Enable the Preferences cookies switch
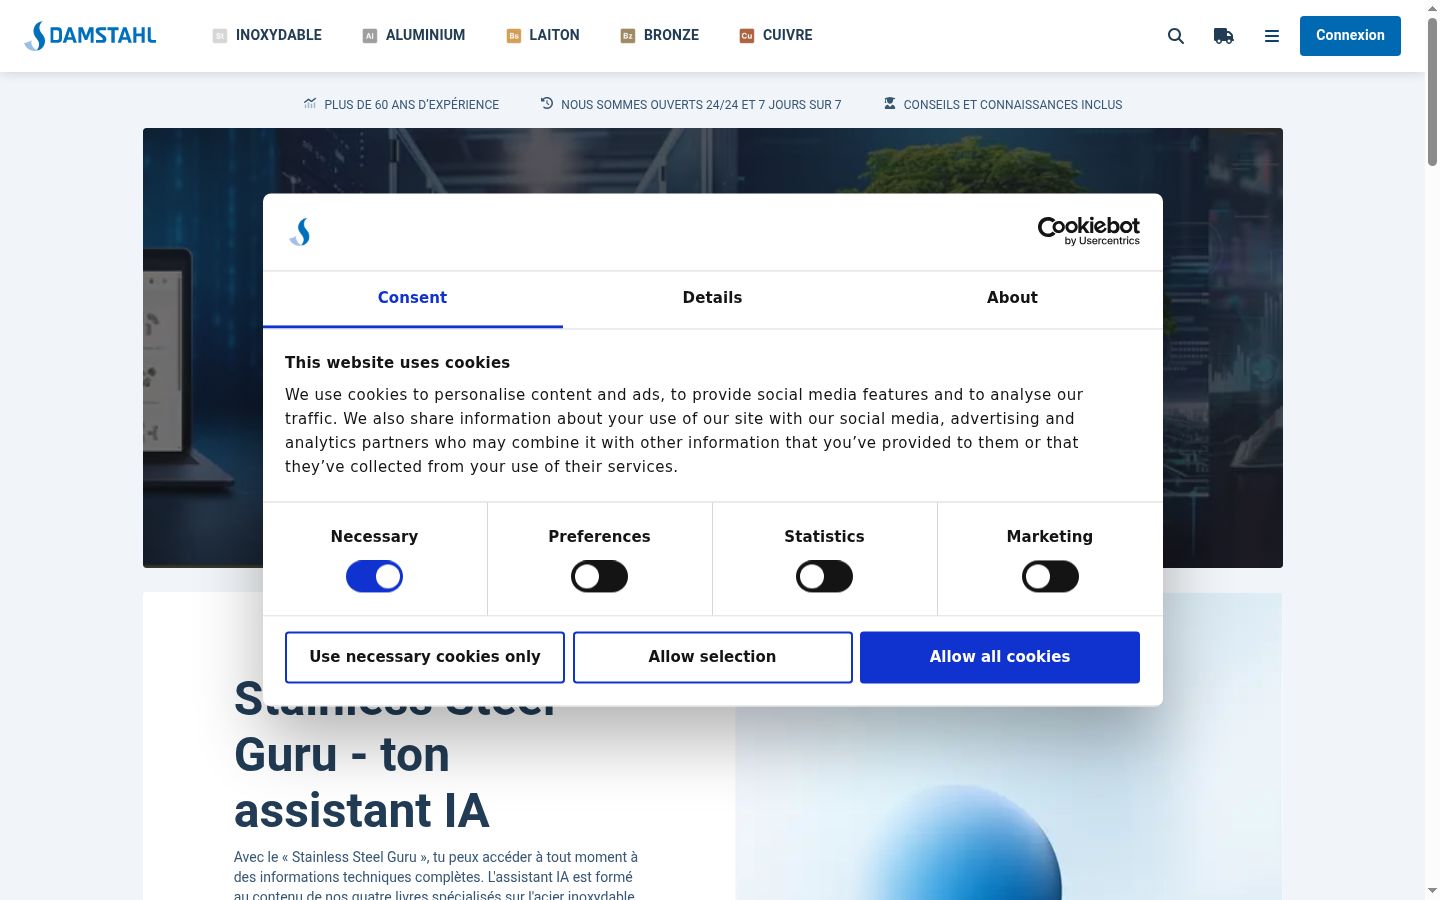1440x900 pixels. click(599, 576)
